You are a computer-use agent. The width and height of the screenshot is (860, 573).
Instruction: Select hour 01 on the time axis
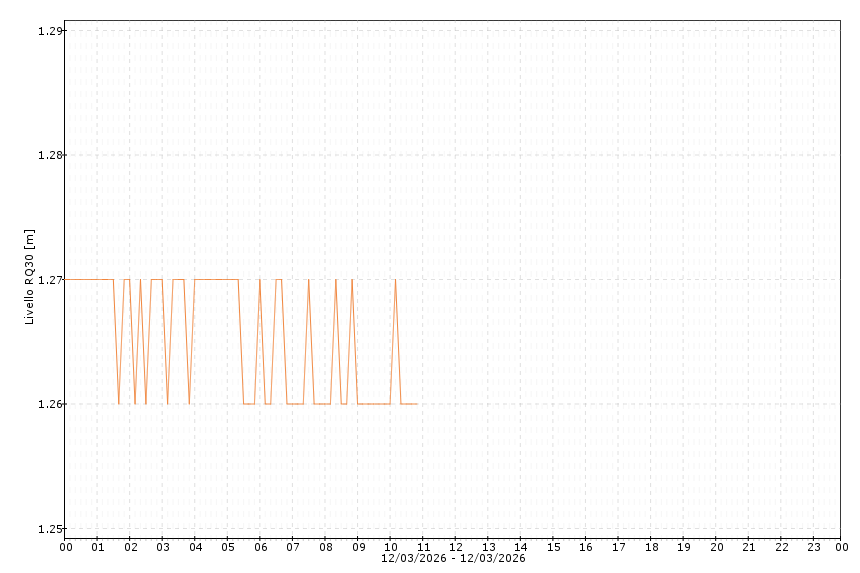pyautogui.click(x=98, y=547)
